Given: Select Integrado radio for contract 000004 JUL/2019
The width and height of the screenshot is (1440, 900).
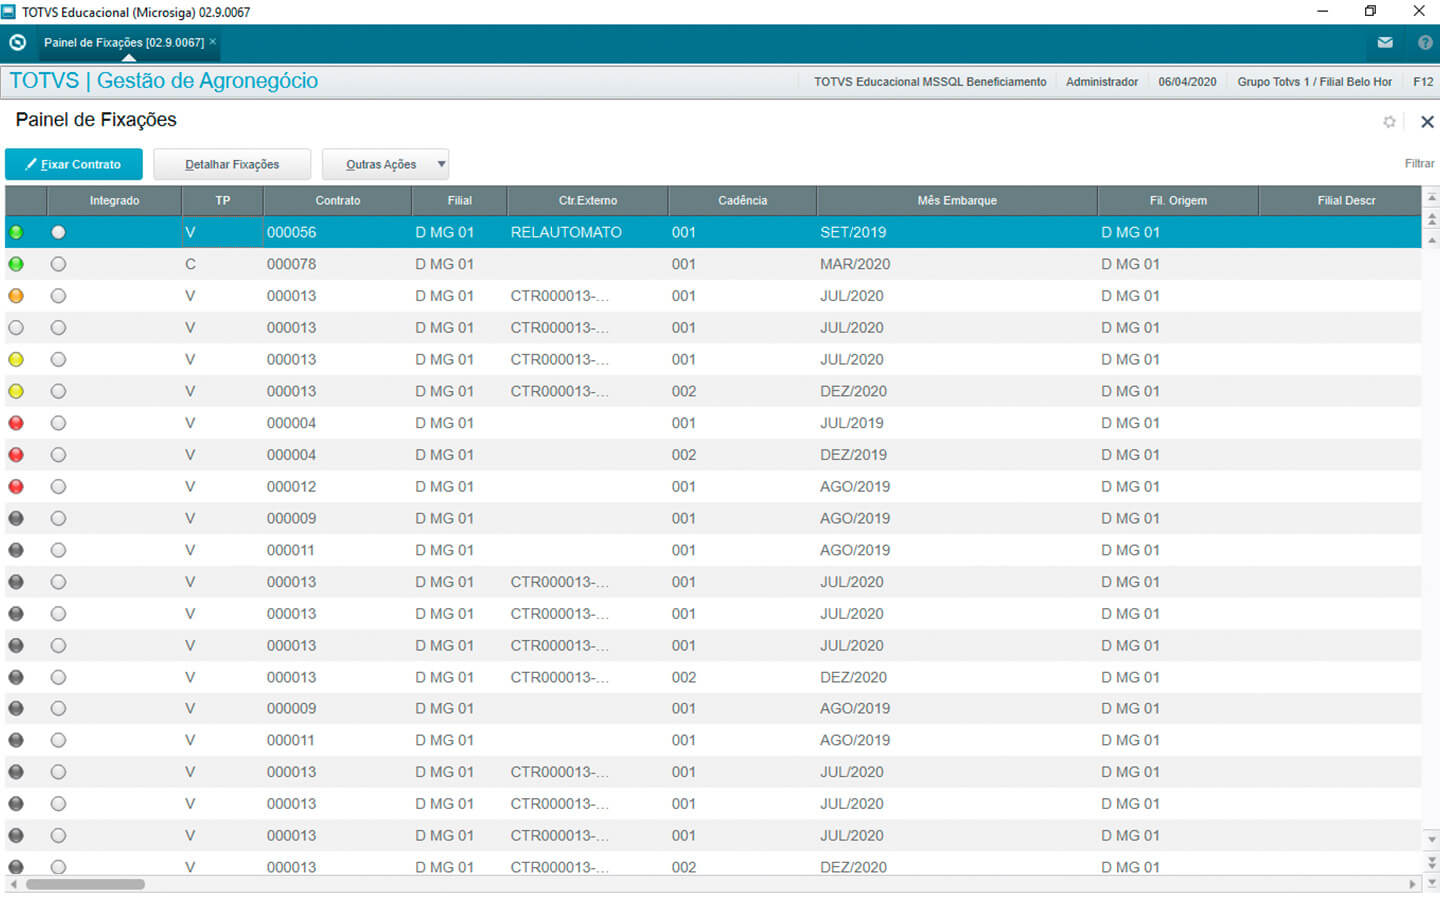Looking at the screenshot, I should [x=59, y=423].
